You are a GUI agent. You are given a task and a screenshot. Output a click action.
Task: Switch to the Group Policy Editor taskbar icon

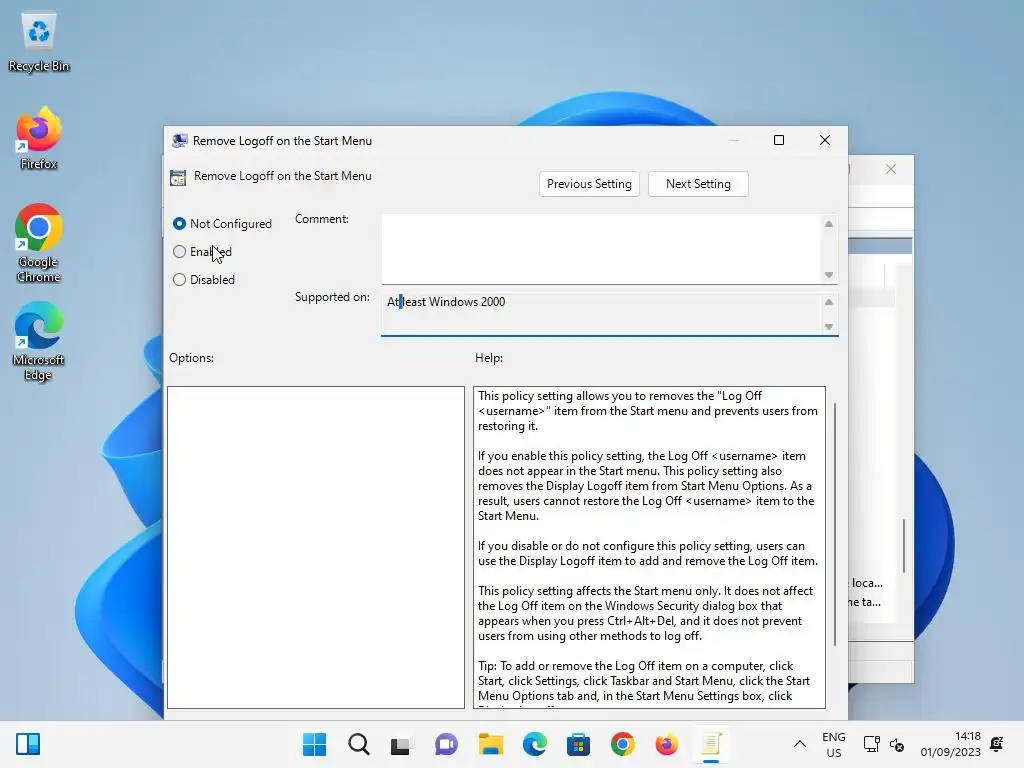[711, 744]
